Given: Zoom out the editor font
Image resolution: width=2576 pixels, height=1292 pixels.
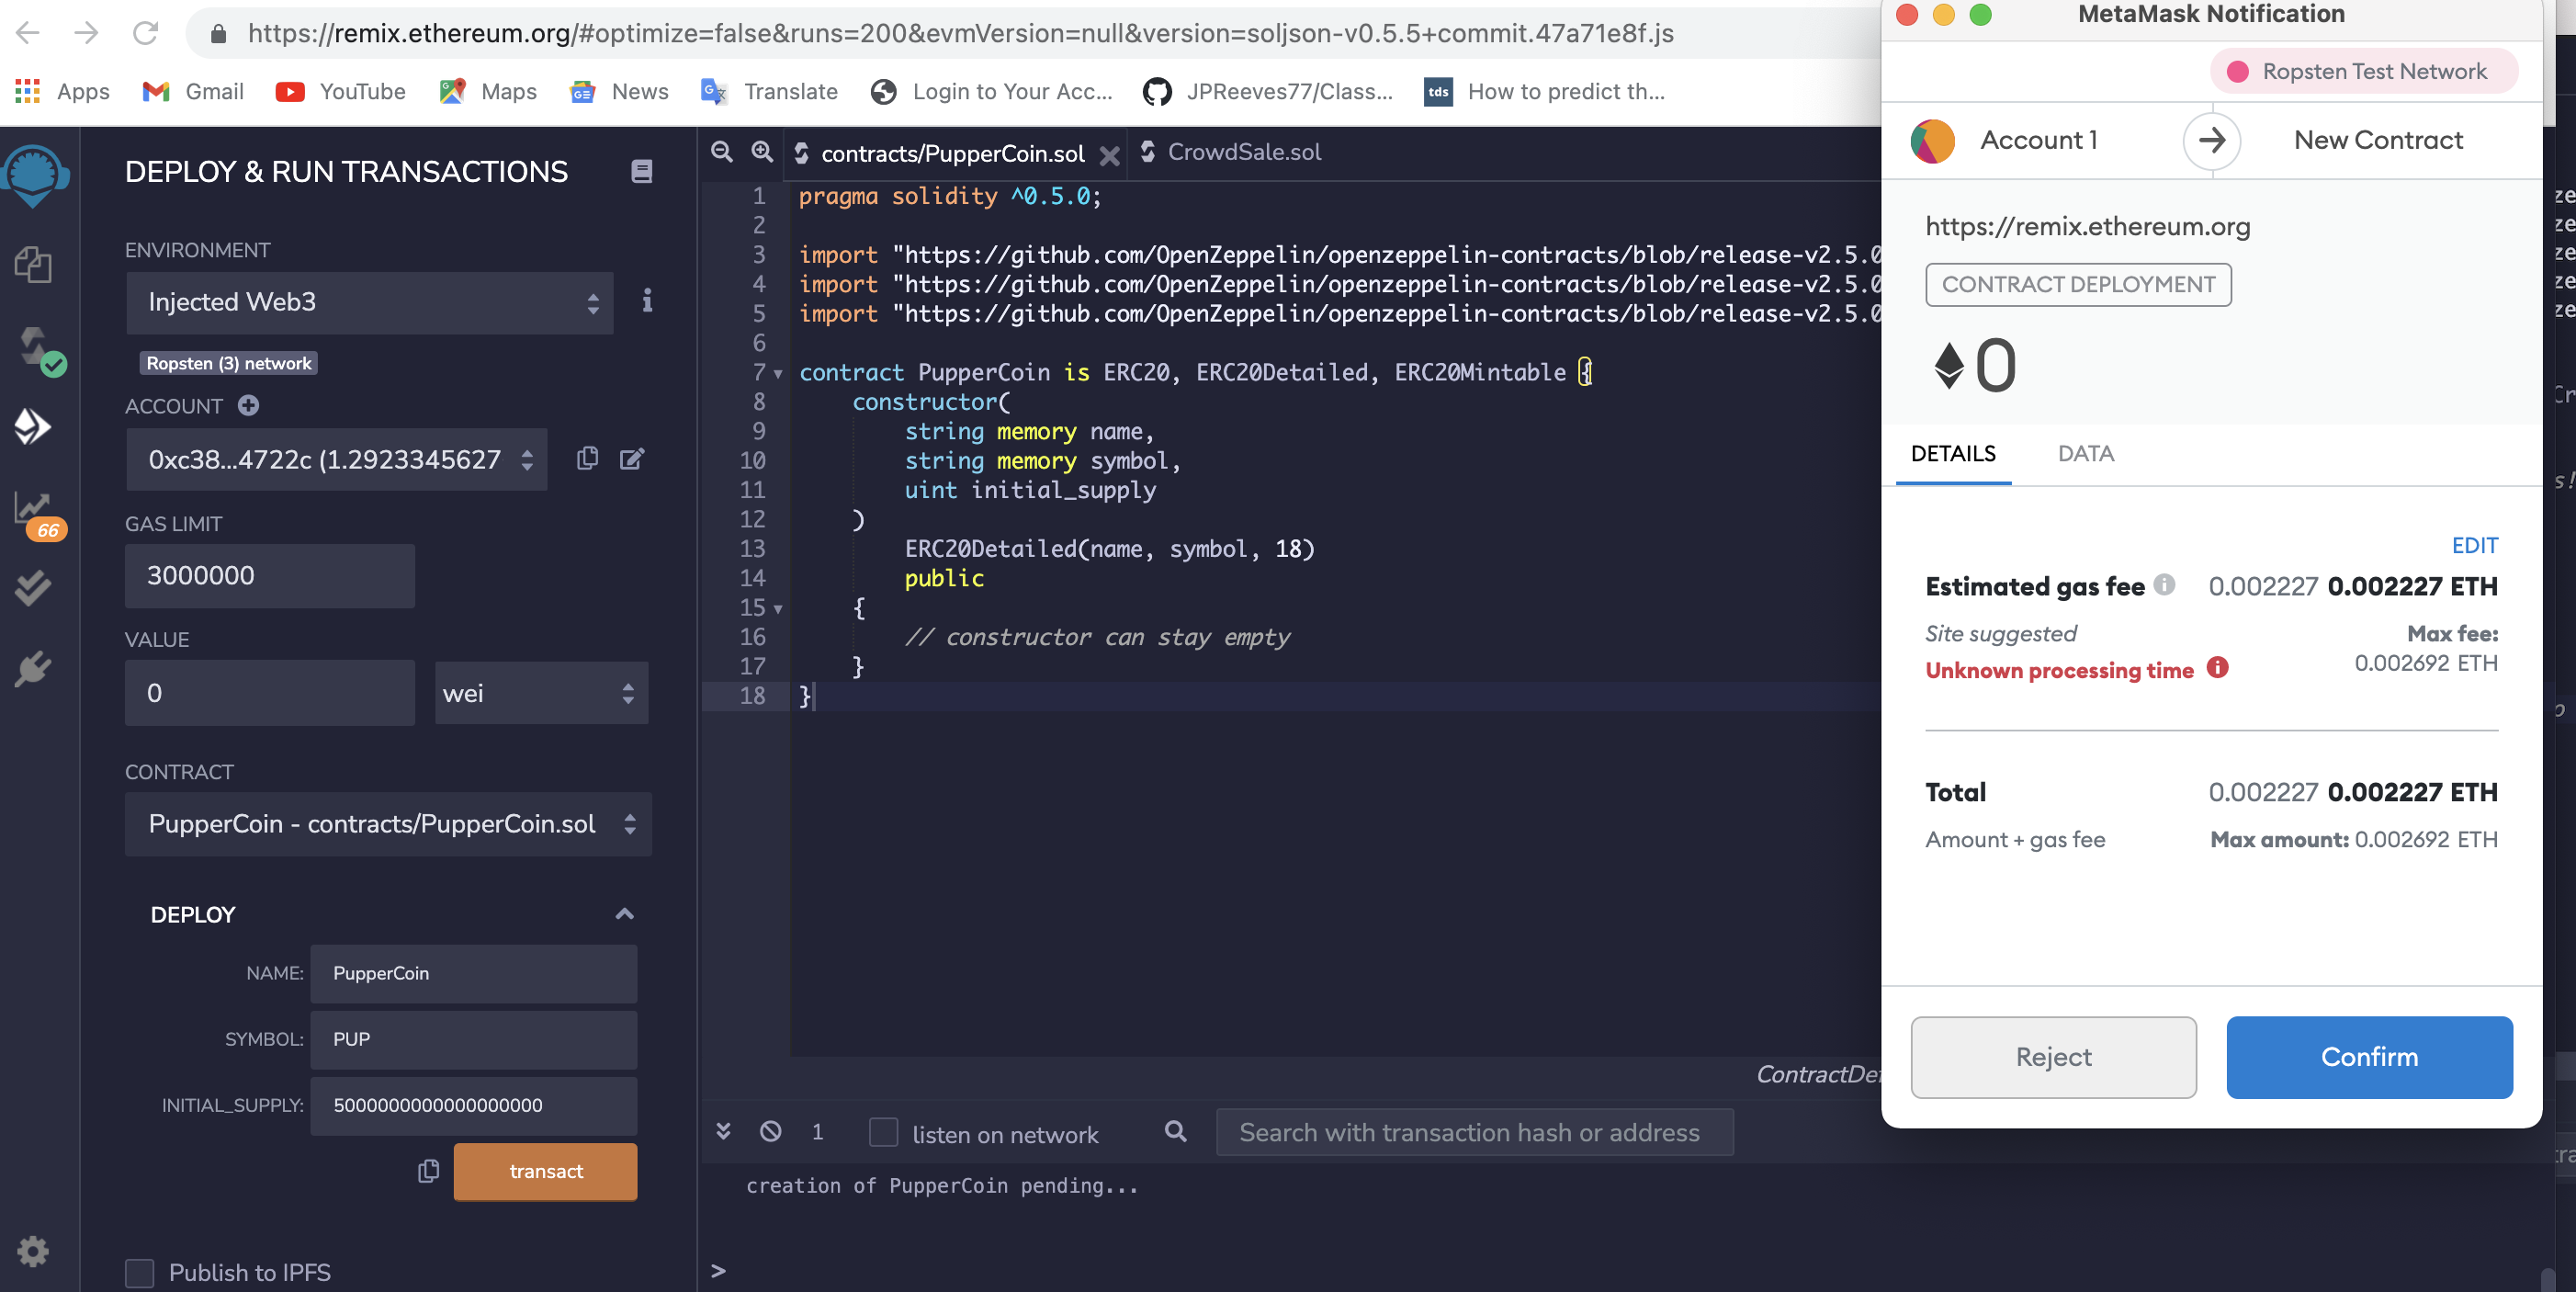Looking at the screenshot, I should pos(721,151).
